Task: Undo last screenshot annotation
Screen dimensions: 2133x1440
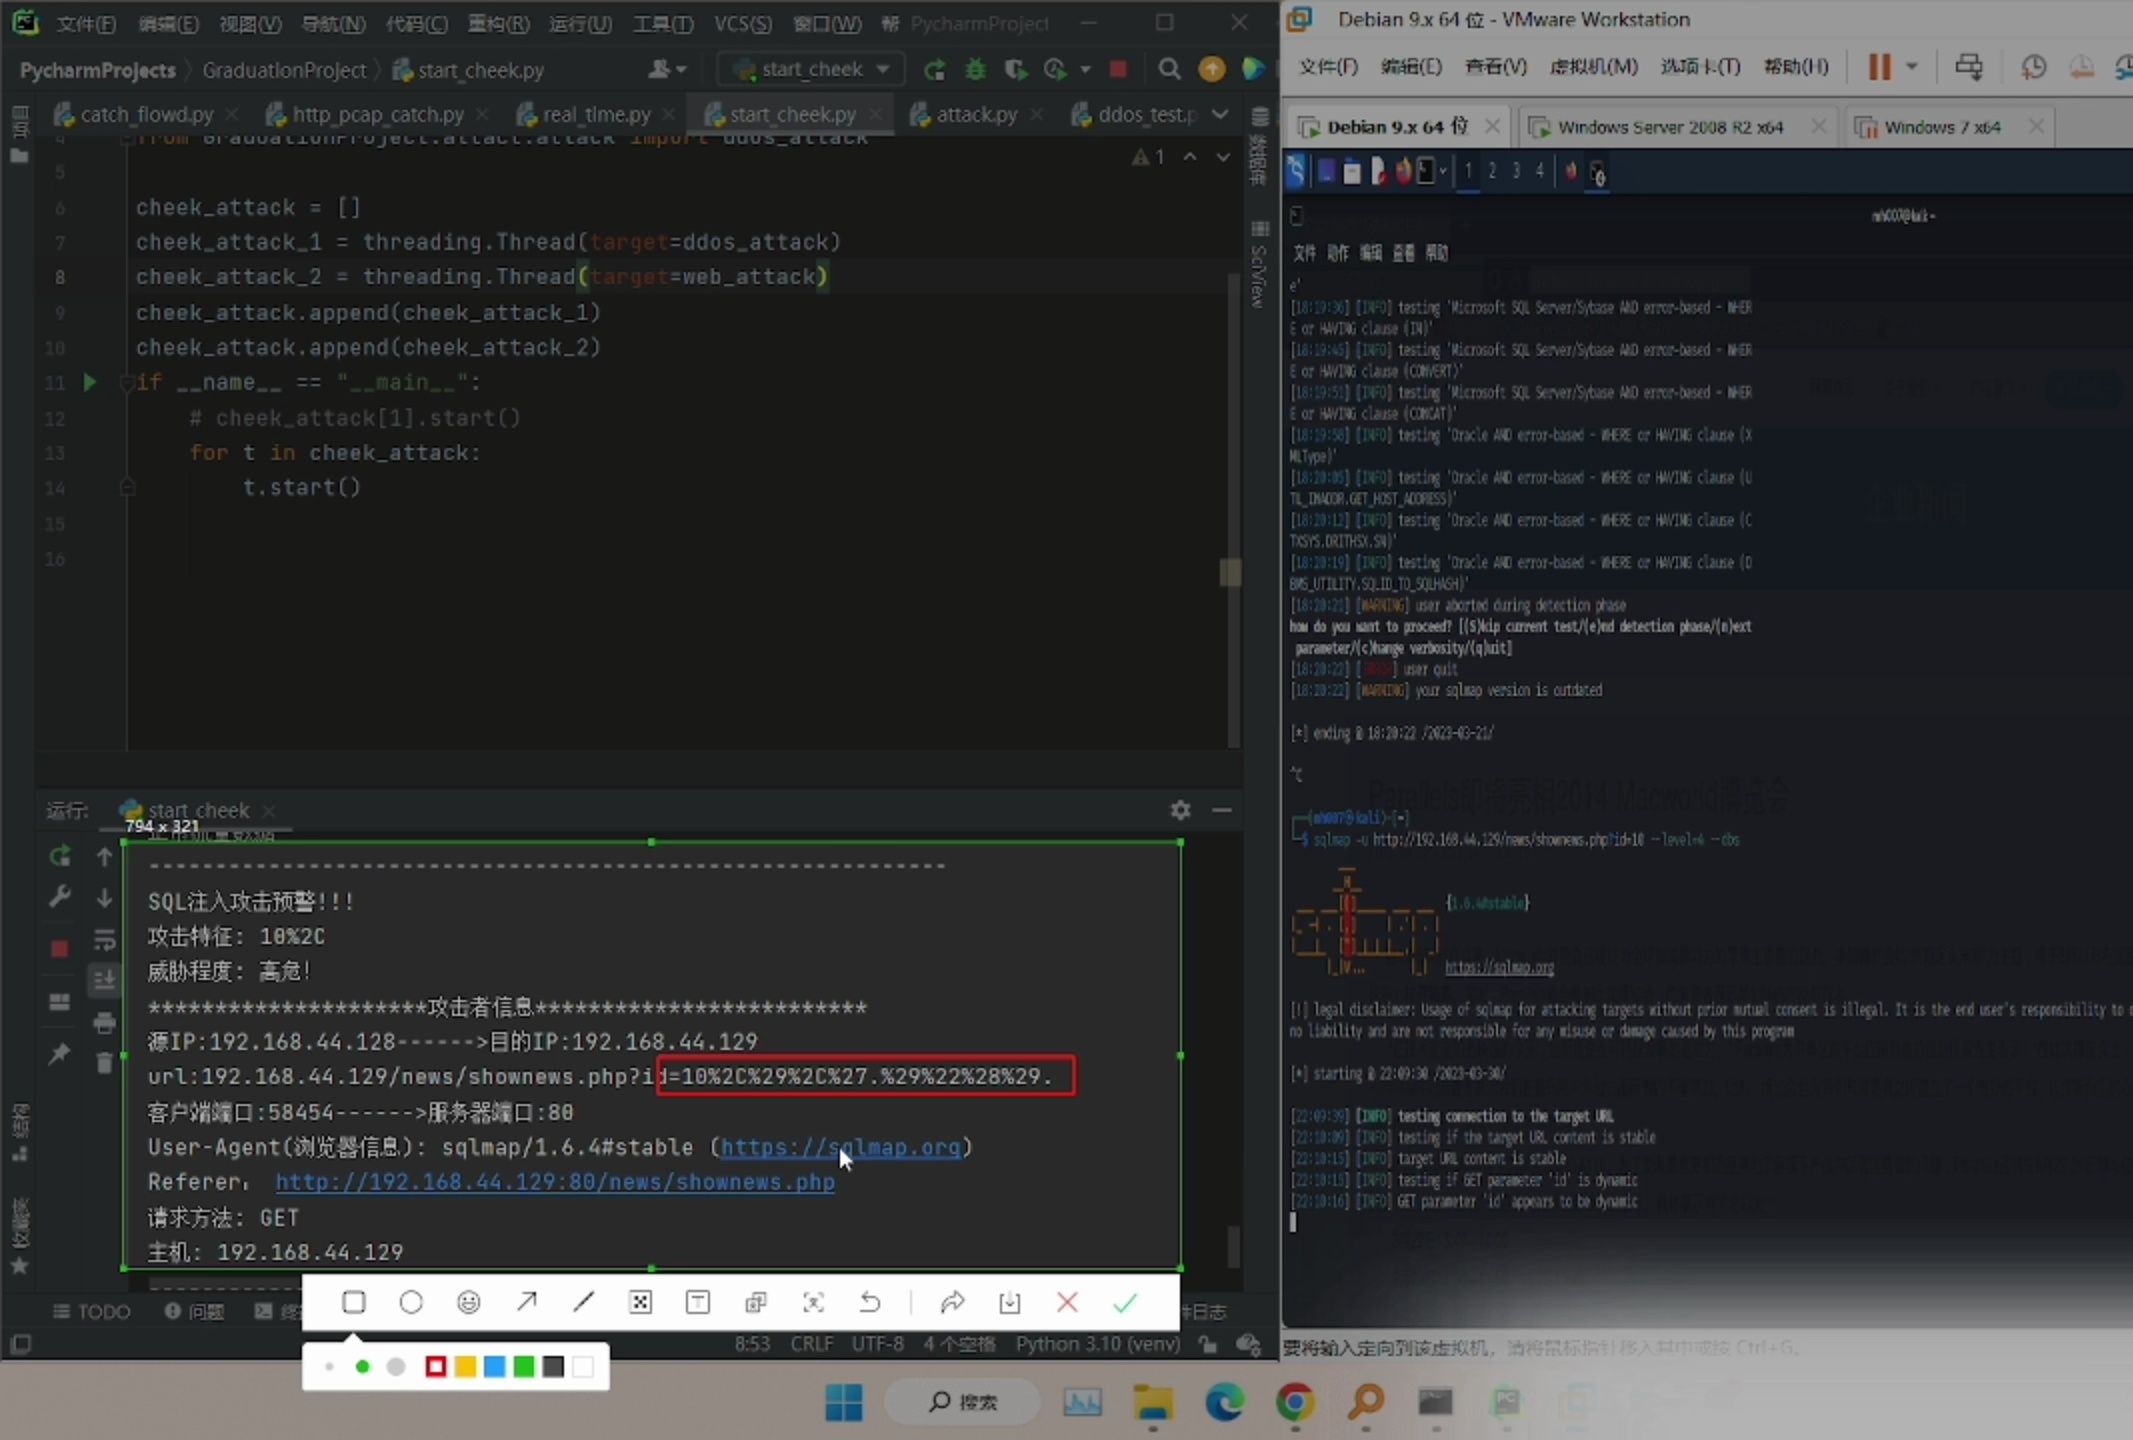Action: (870, 1302)
